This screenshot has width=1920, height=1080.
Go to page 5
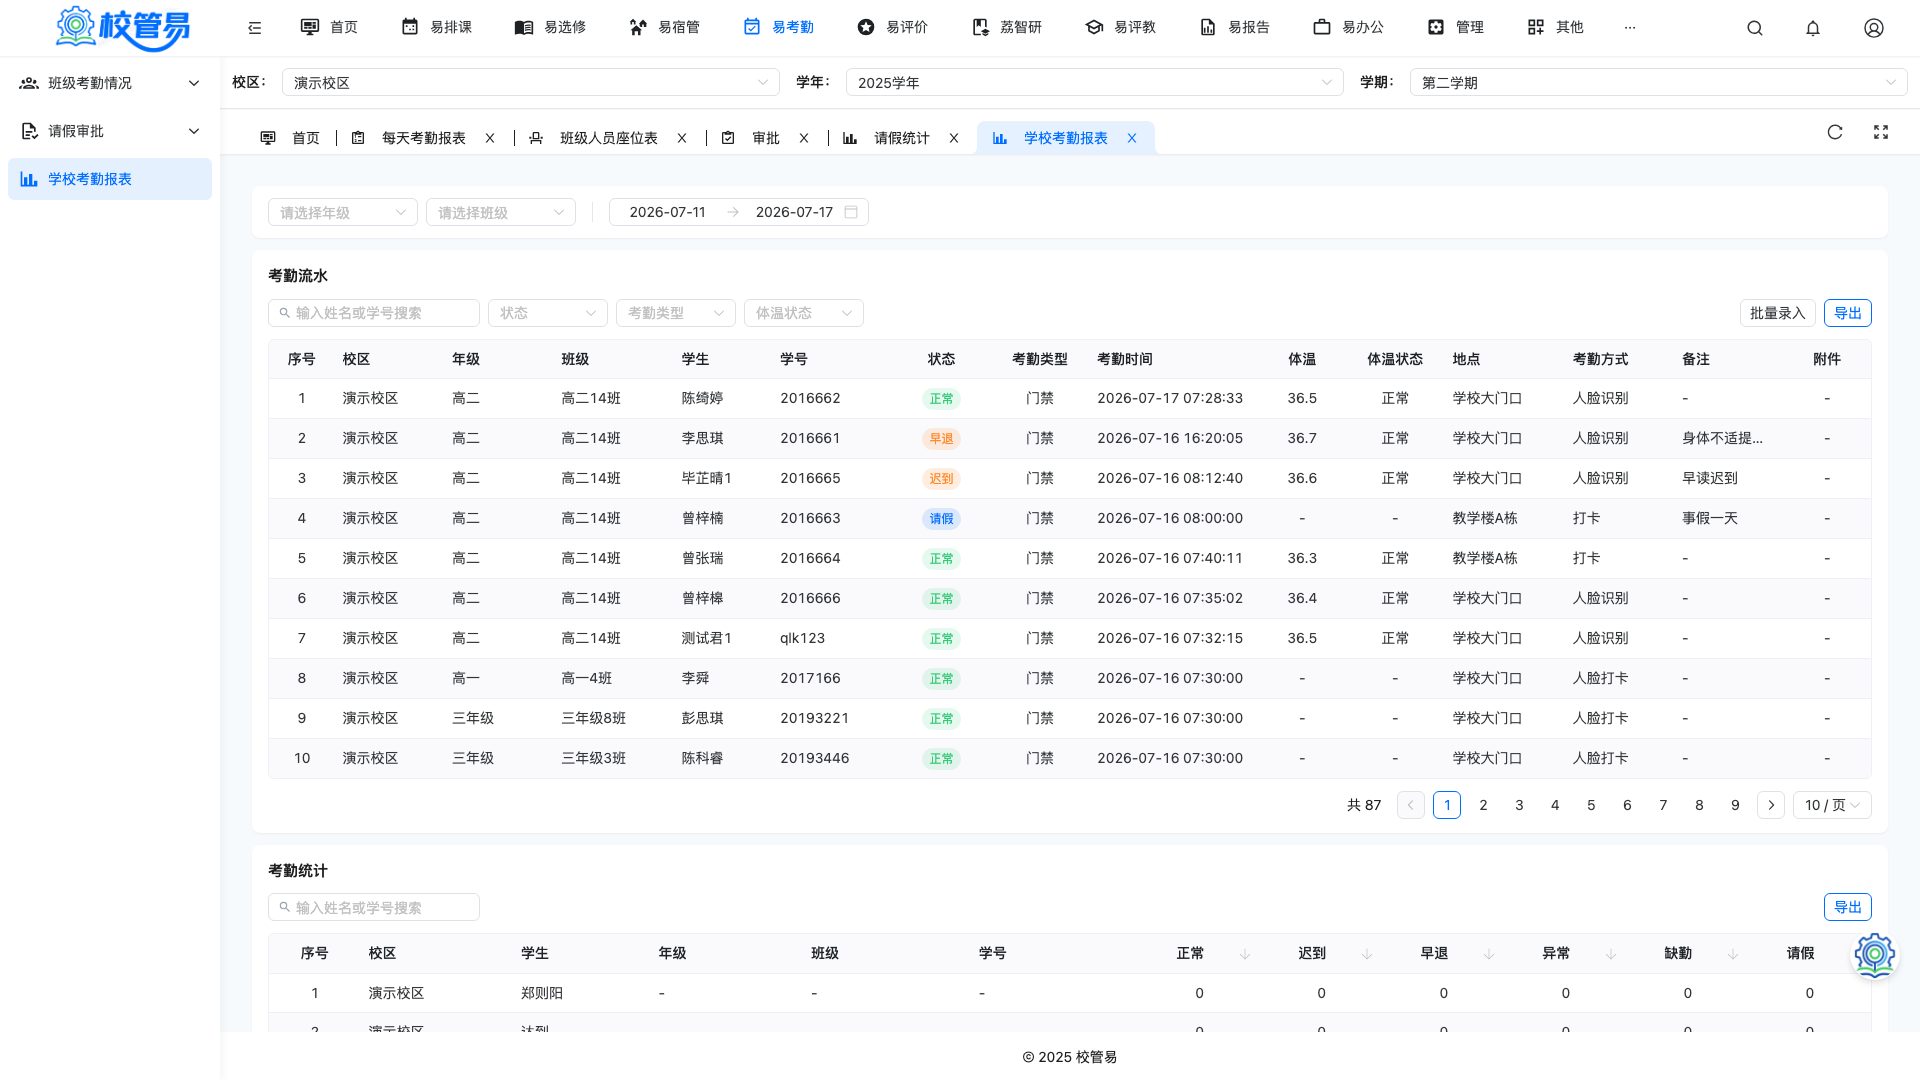pos(1591,805)
